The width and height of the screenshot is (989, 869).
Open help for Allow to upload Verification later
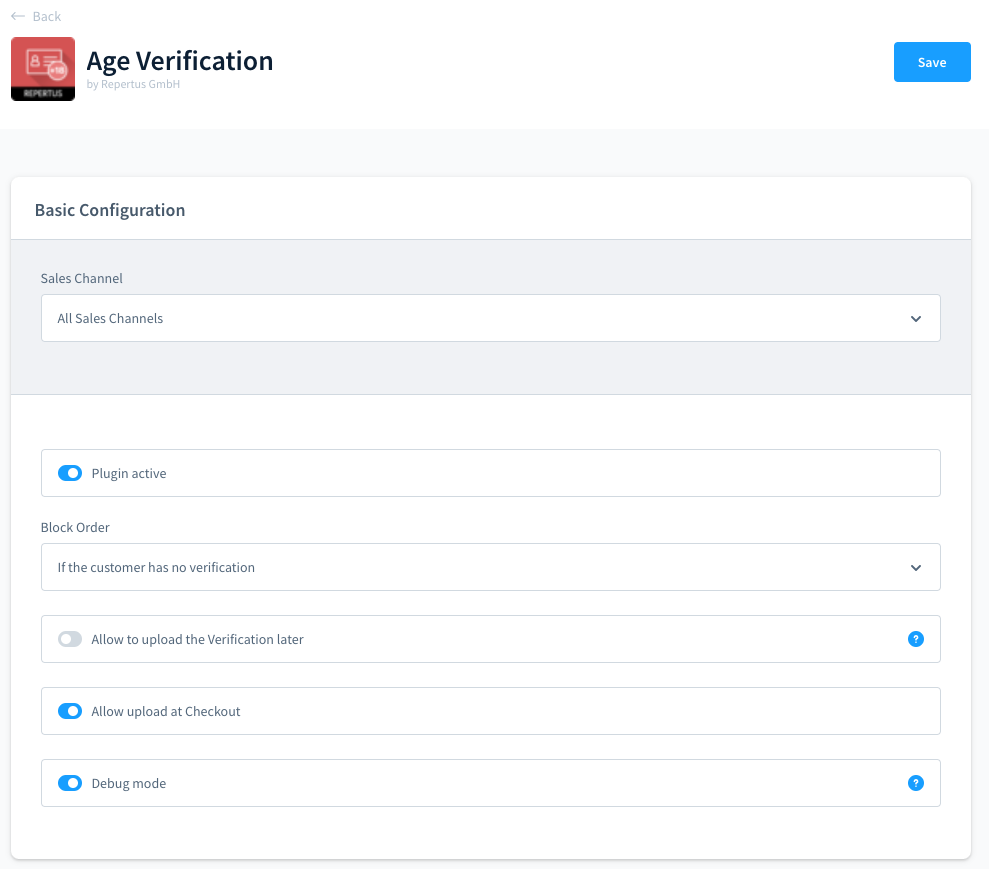915,639
